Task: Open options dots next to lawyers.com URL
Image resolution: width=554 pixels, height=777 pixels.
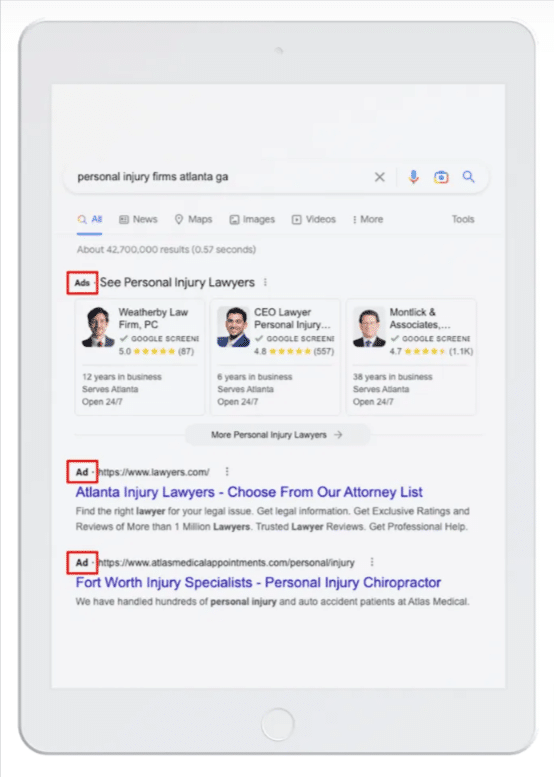Action: click(227, 471)
